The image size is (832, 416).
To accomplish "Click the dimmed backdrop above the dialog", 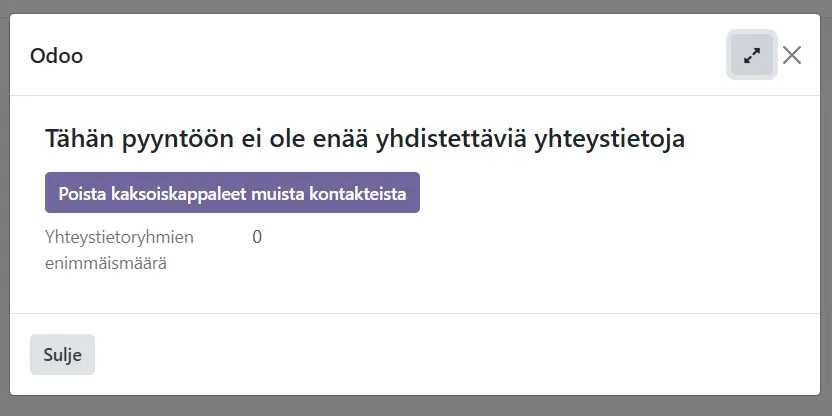I will click(x=416, y=6).
